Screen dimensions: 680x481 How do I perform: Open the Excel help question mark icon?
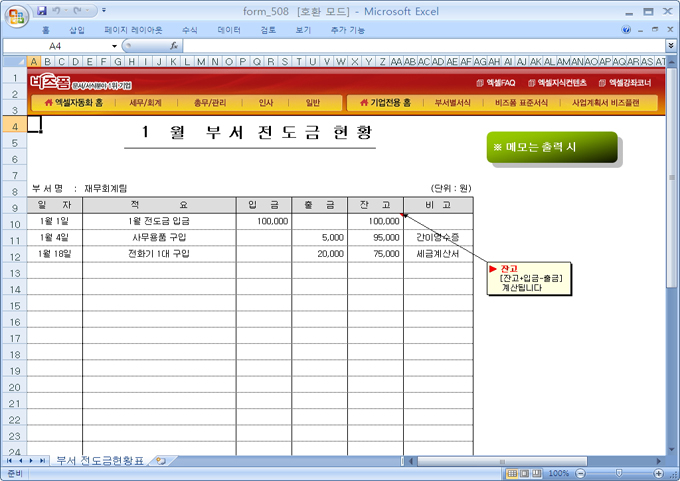[x=626, y=30]
